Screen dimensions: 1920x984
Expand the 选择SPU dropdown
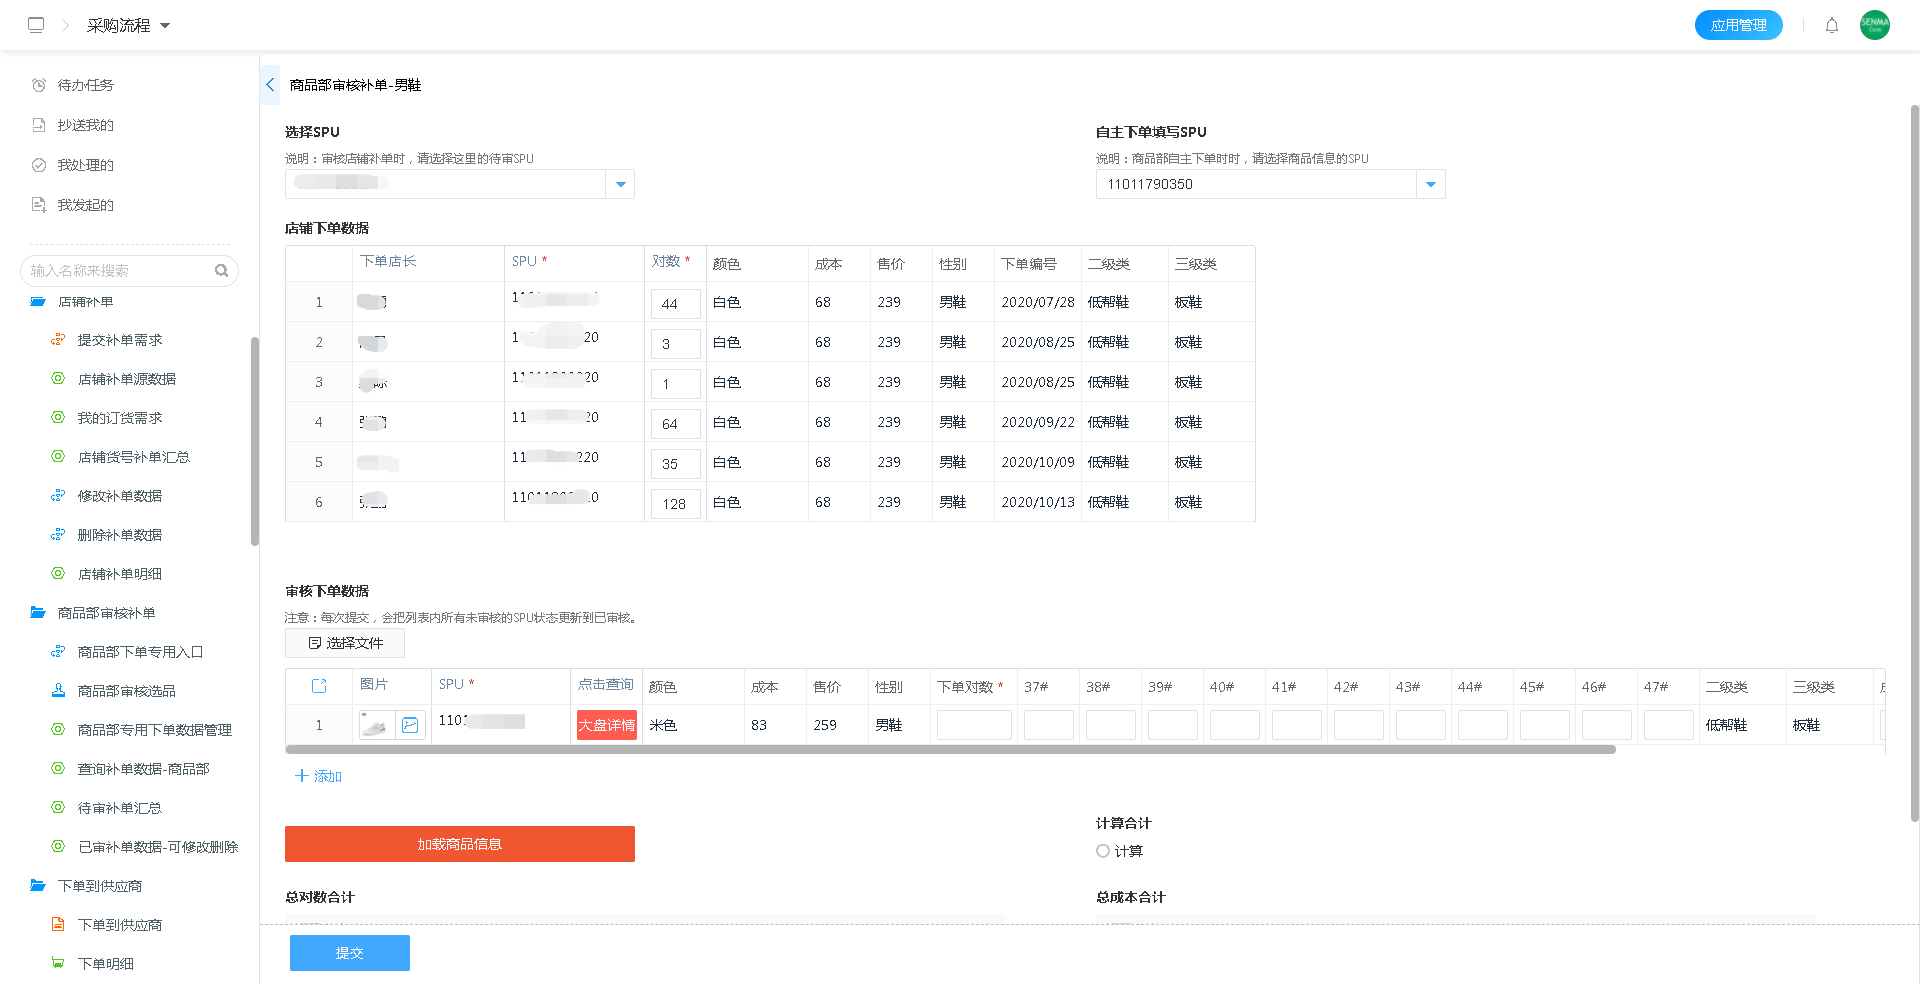coord(620,184)
